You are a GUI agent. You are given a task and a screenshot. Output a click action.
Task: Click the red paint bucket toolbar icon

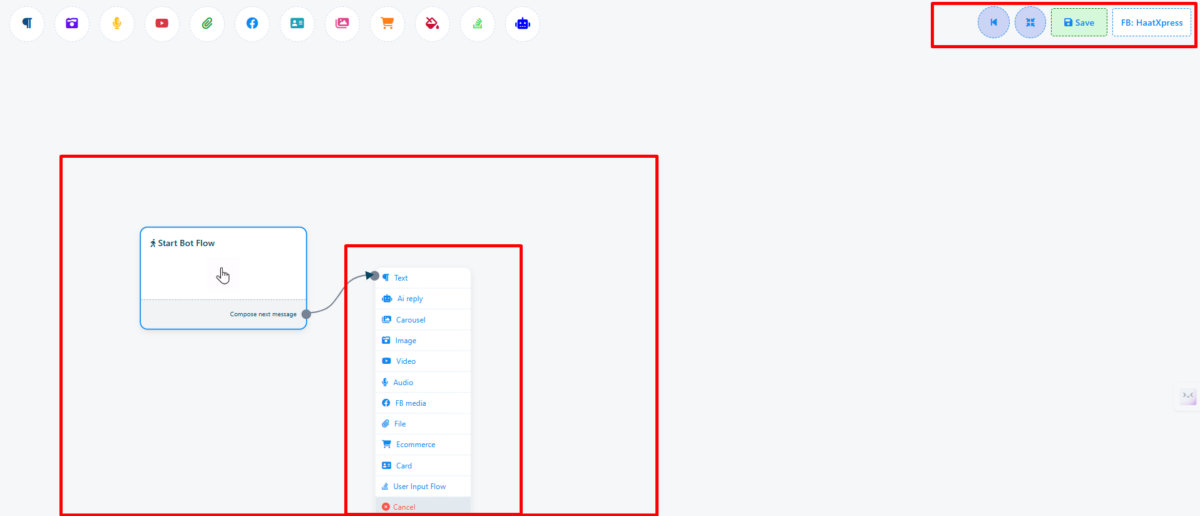[432, 23]
